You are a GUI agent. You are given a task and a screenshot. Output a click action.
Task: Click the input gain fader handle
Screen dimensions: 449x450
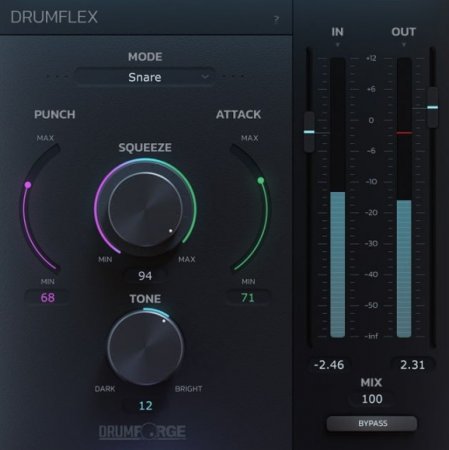(309, 132)
